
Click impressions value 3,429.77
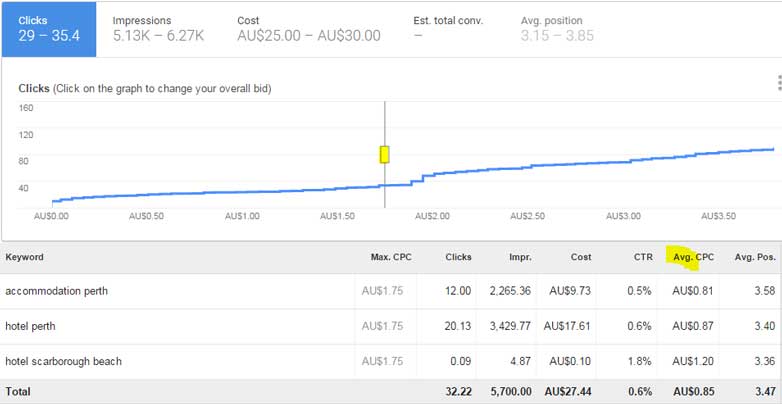tap(510, 326)
